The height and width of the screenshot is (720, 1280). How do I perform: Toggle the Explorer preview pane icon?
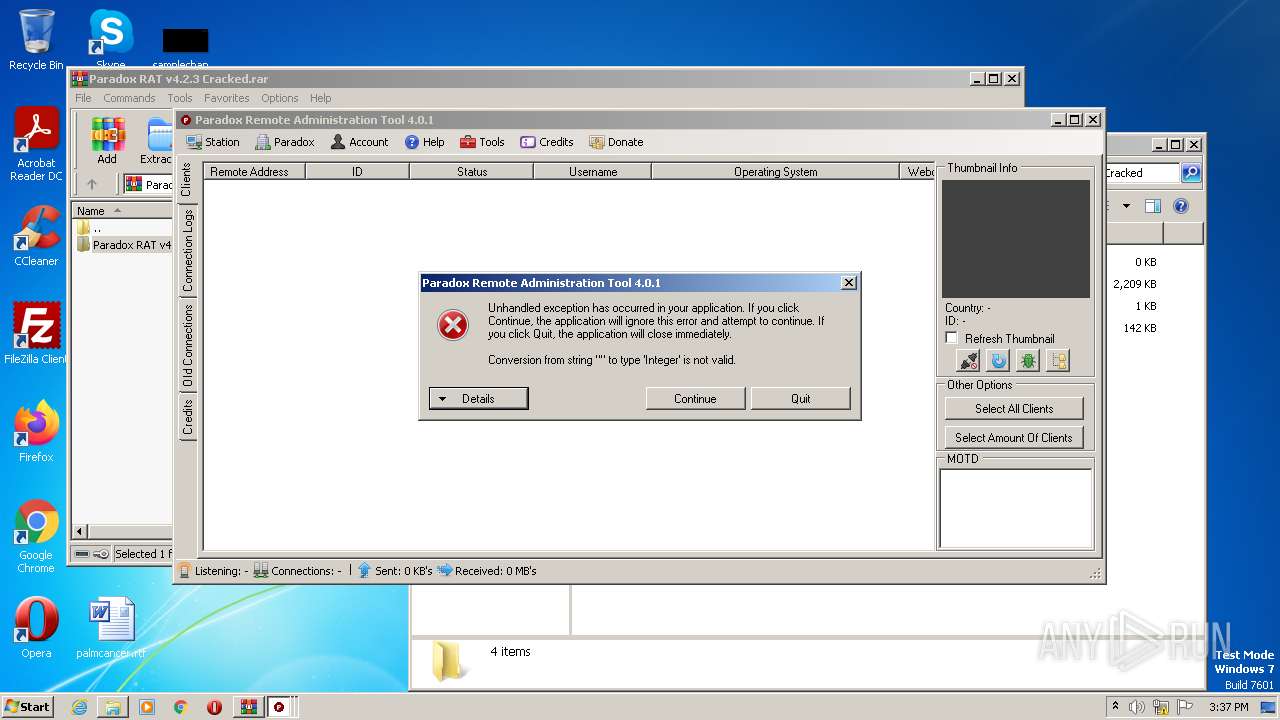click(1152, 206)
